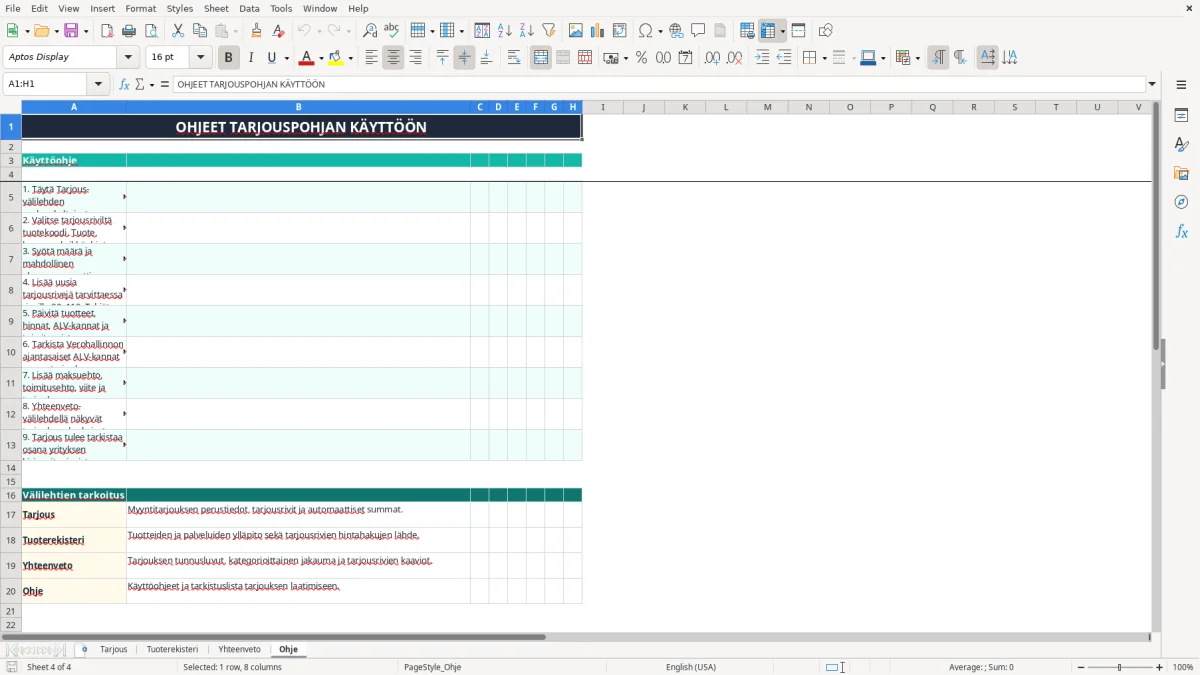Activate Clone Formatting paintbrush
The image size is (1200, 675).
click(x=256, y=31)
